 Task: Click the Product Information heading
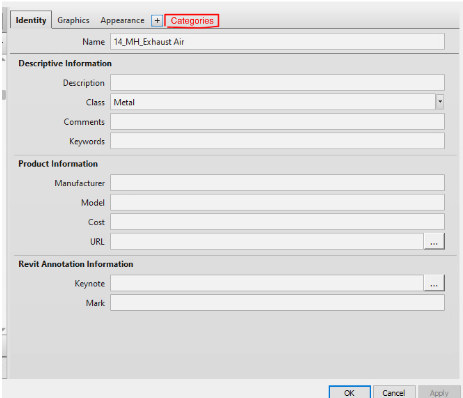[x=58, y=164]
